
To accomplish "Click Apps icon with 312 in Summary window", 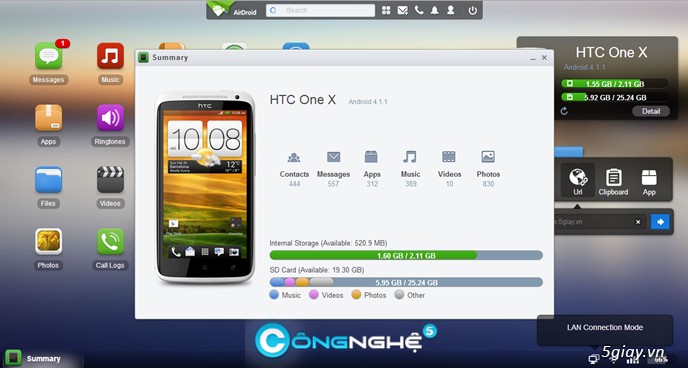I will [371, 157].
